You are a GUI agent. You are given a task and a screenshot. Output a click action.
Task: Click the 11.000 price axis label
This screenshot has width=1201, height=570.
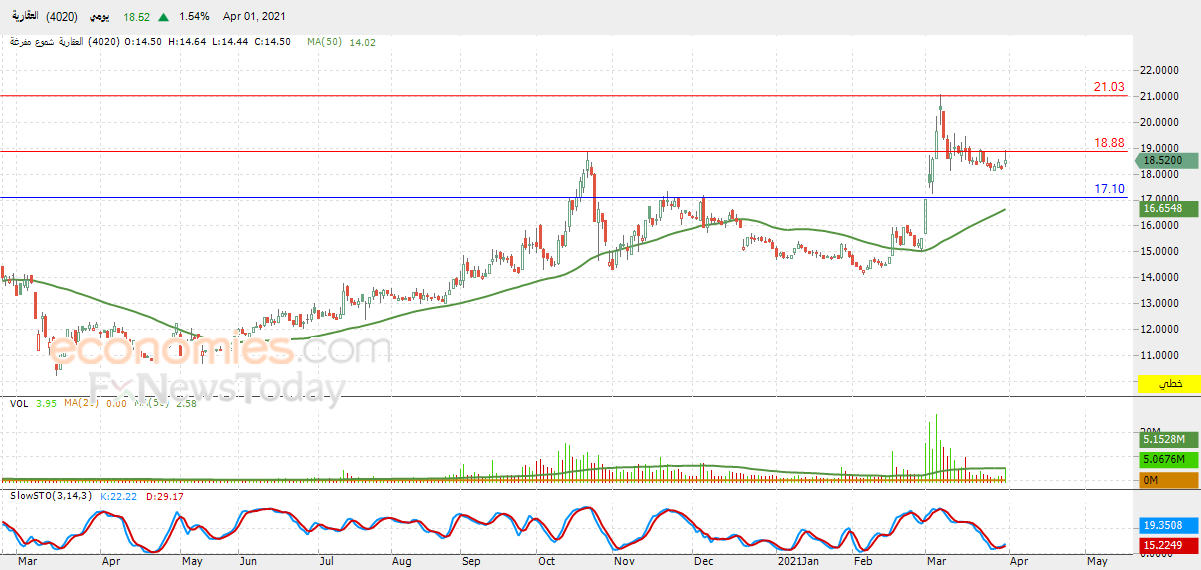tap(1159, 356)
